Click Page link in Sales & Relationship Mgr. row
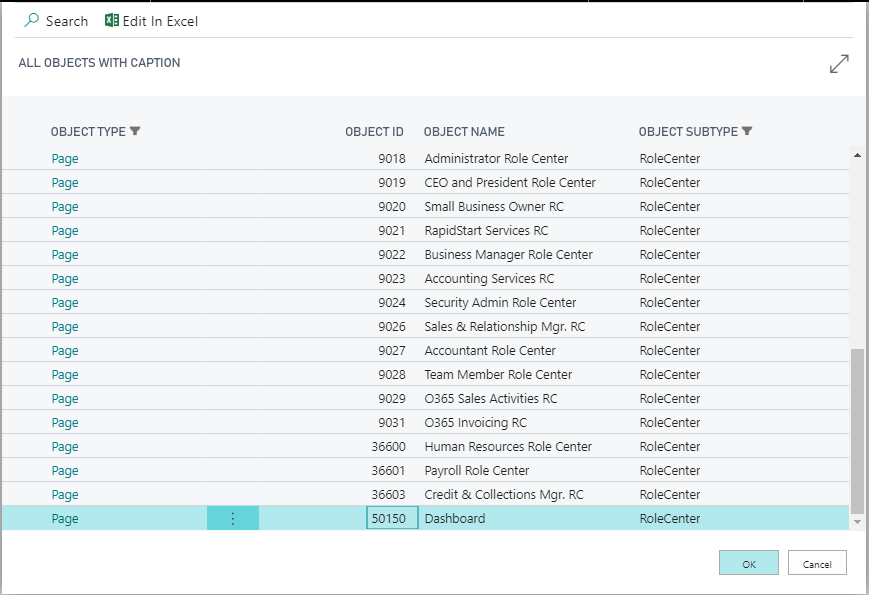Screen dimensions: 869x595 [x=65, y=326]
